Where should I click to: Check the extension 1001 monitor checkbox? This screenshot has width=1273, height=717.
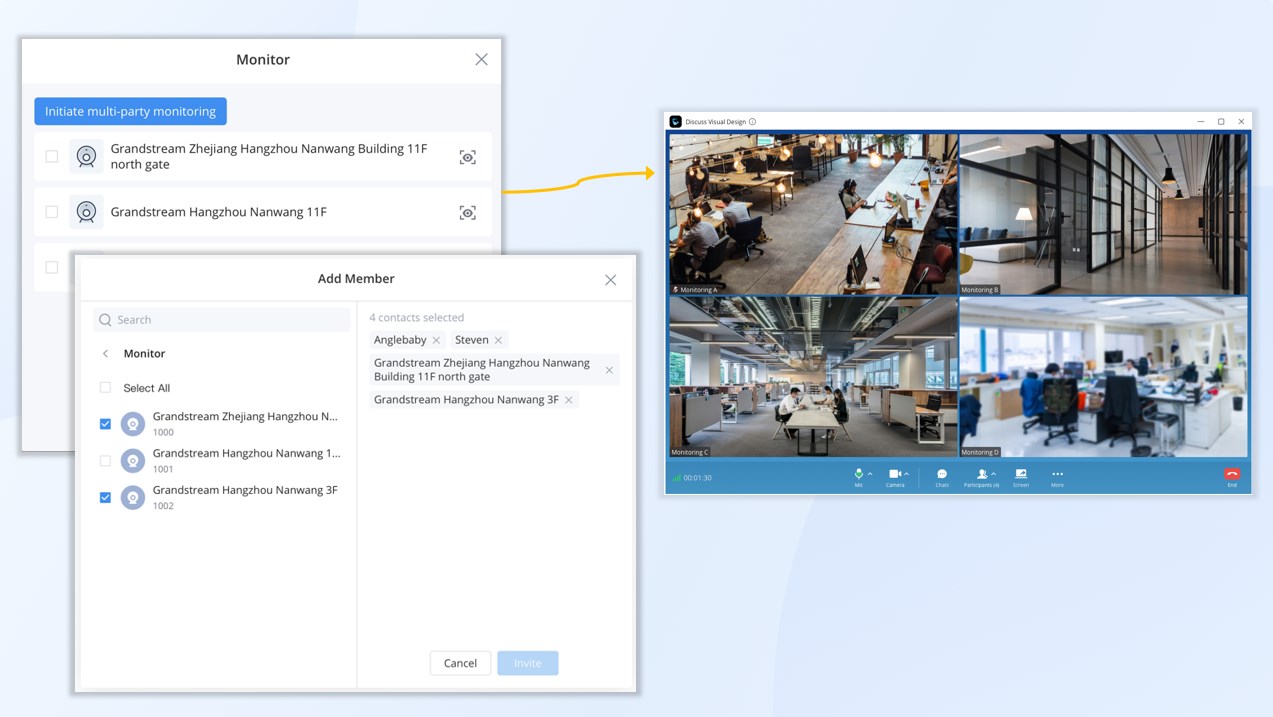[105, 461]
